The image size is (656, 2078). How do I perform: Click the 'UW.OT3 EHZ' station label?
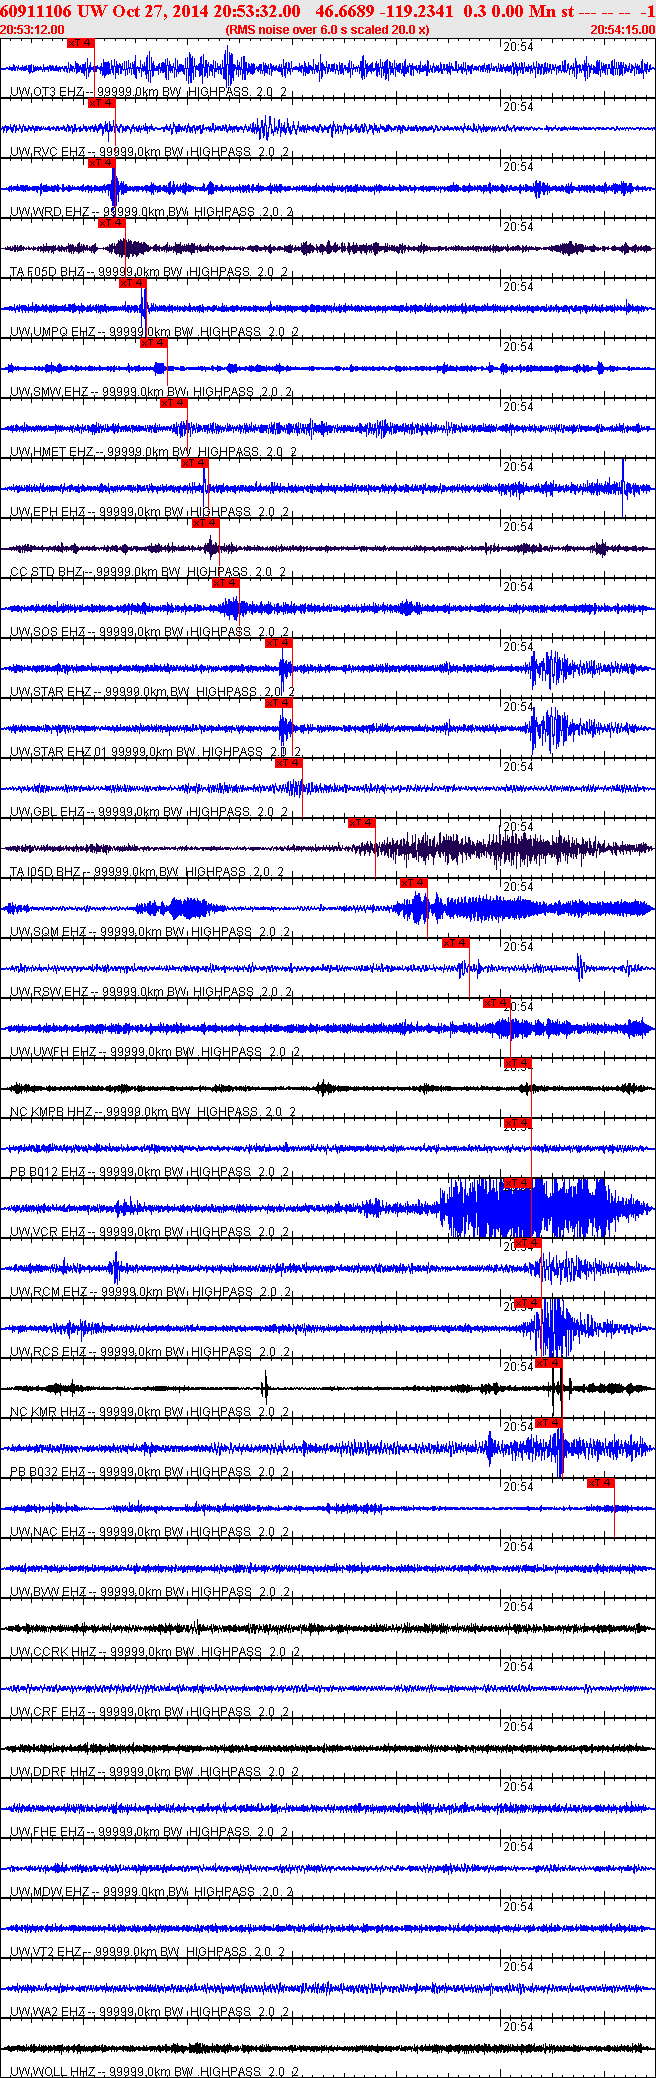tap(48, 92)
